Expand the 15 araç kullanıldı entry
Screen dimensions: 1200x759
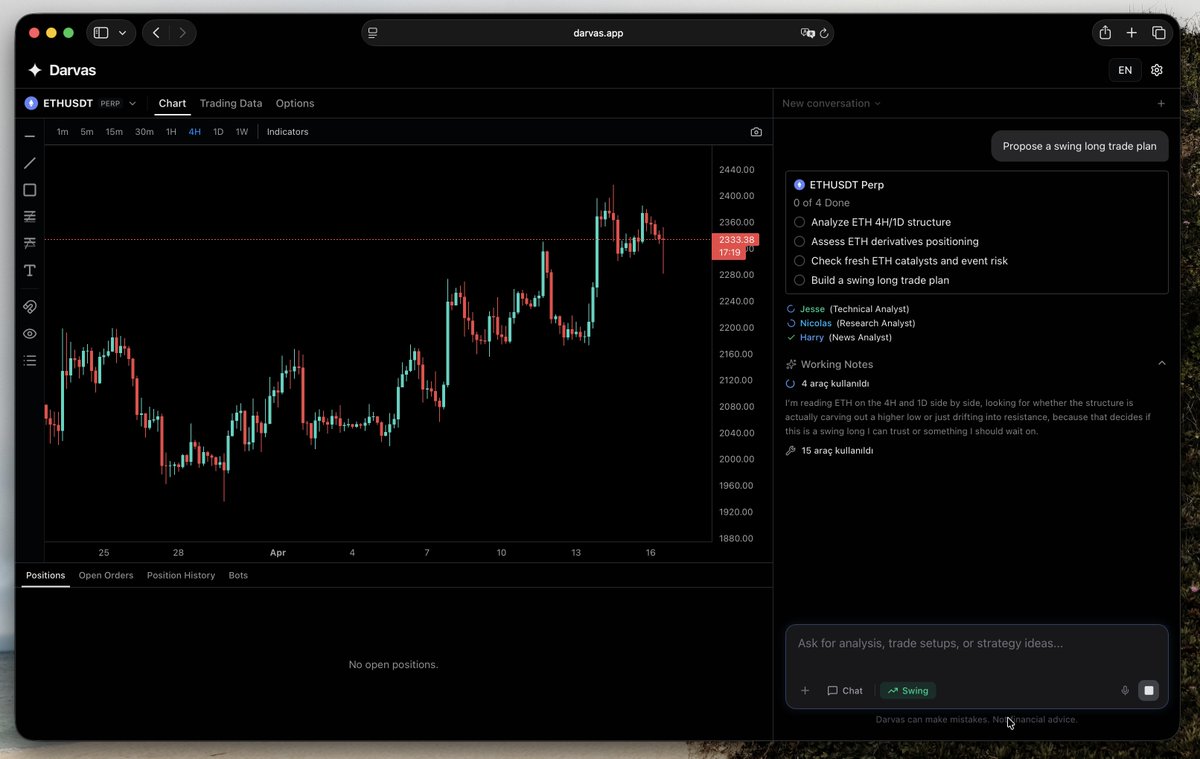(837, 451)
